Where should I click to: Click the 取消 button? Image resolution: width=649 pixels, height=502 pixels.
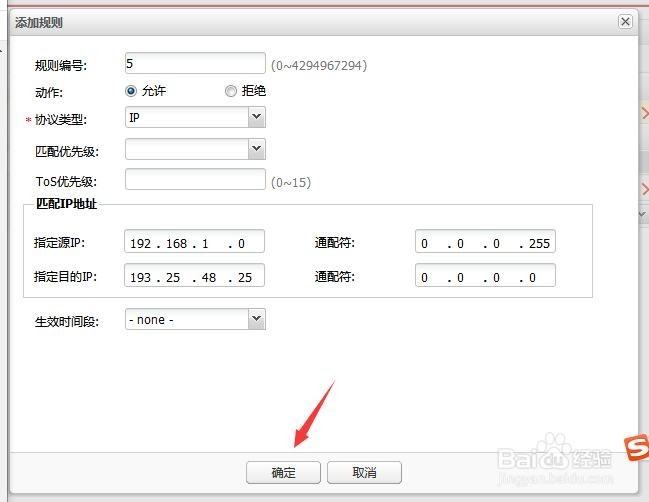364,472
